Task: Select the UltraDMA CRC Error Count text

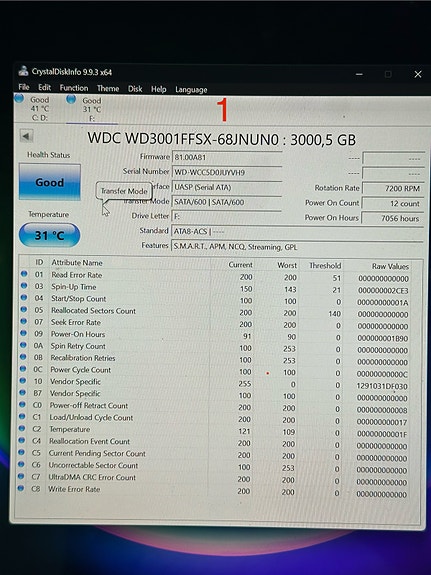Action: tap(92, 477)
